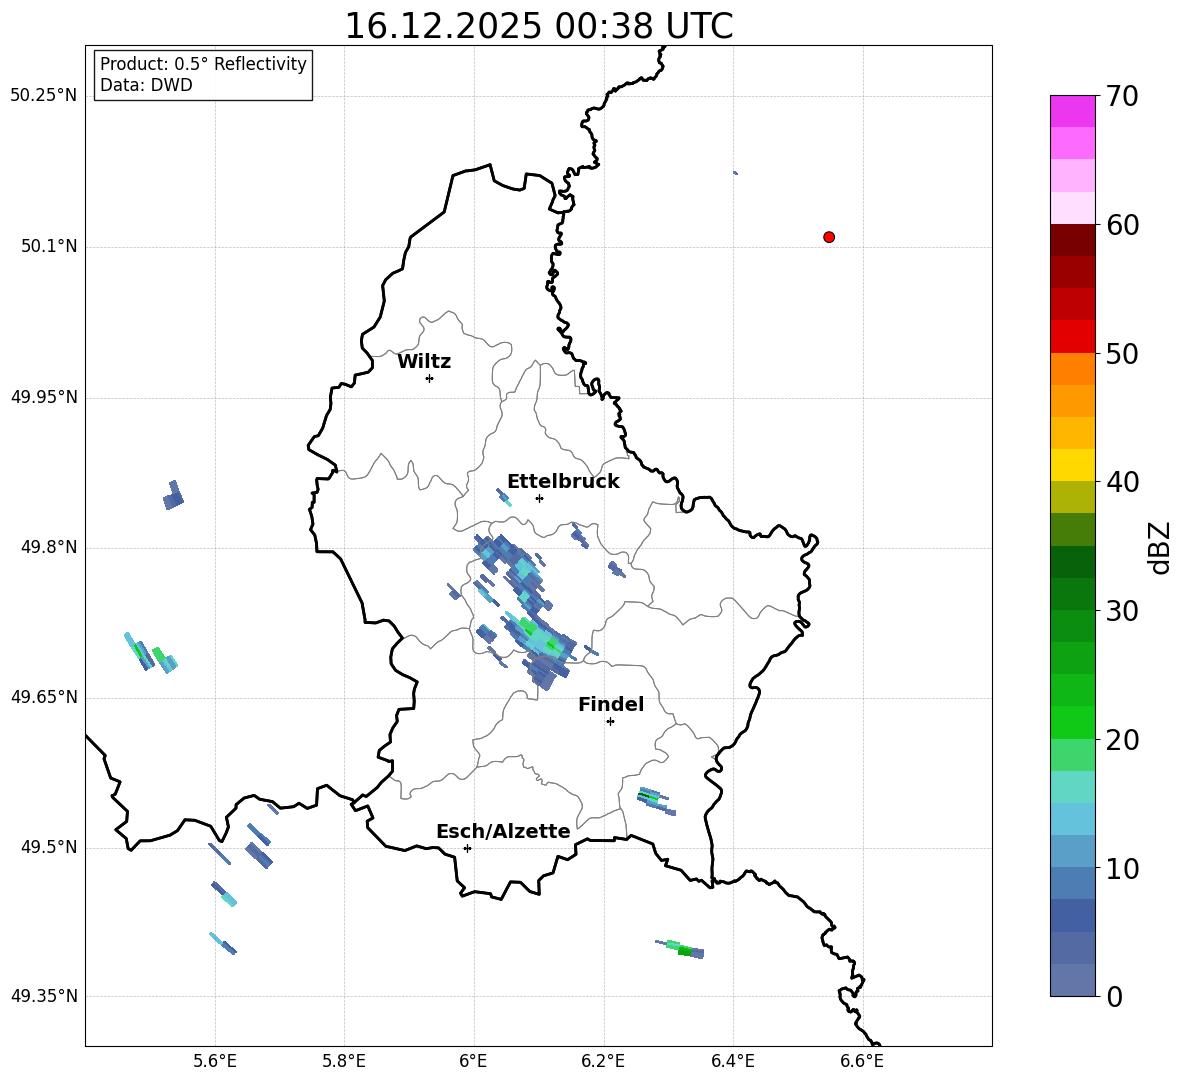Screen dimensions: 1184x1081
Task: Click the 5.6°E longitude label
Action: [x=214, y=1061]
